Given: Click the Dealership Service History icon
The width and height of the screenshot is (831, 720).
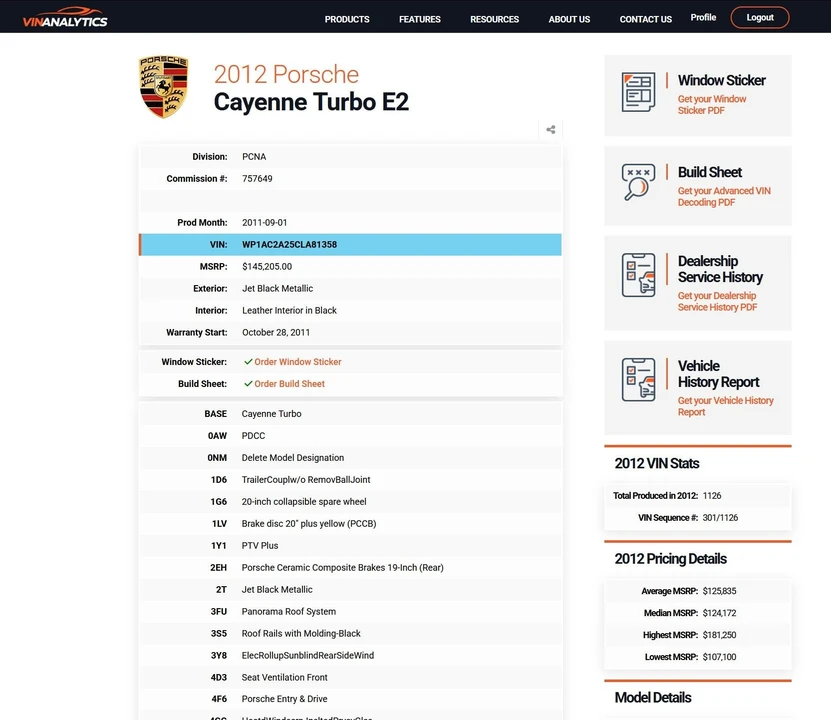Looking at the screenshot, I should [638, 275].
